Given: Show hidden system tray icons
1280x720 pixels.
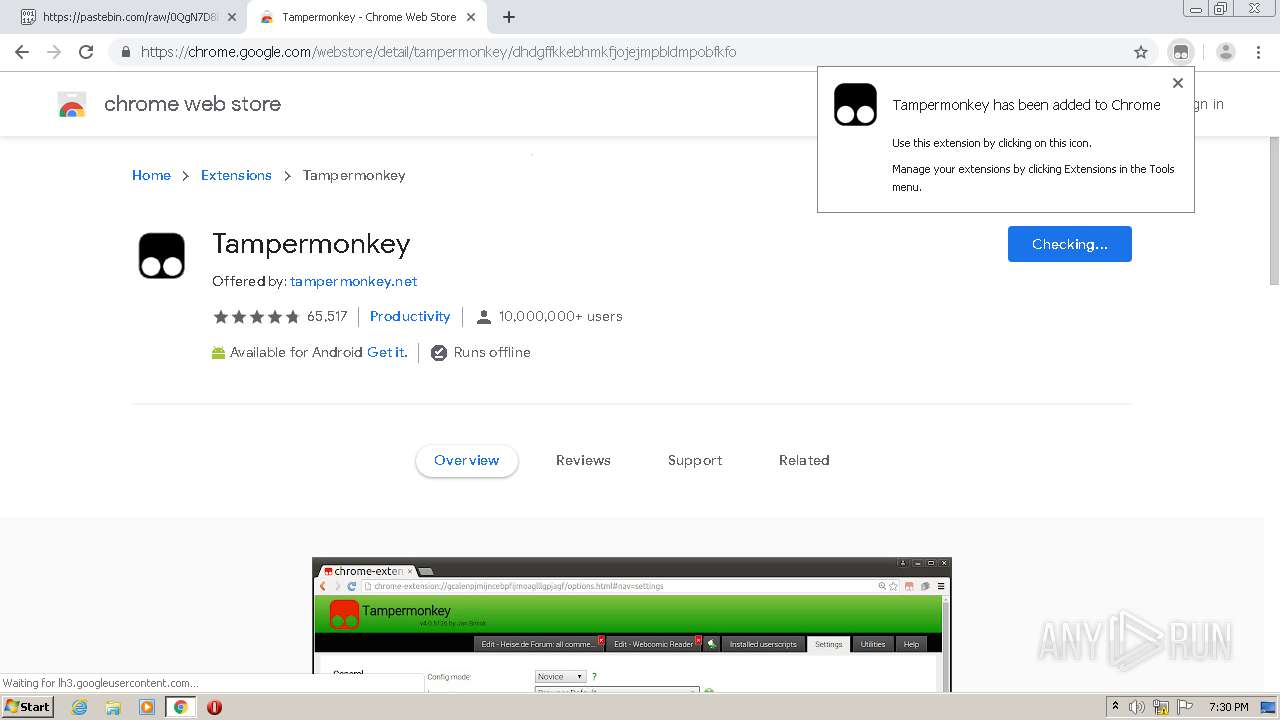Looking at the screenshot, I should tap(1115, 707).
